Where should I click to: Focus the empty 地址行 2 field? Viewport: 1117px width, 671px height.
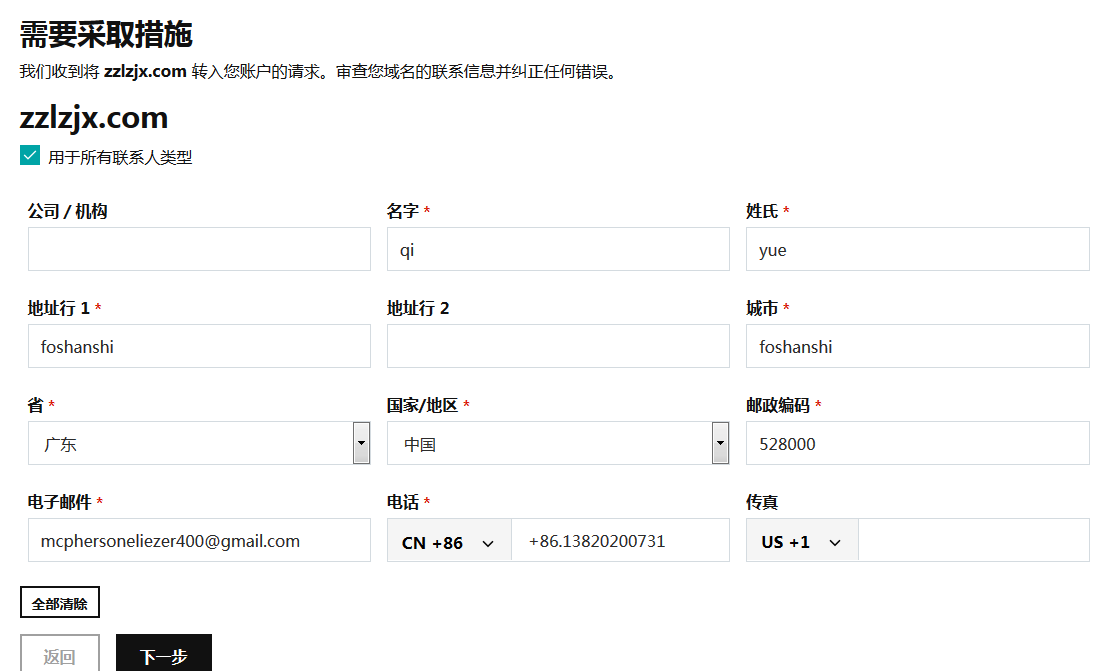(x=558, y=346)
